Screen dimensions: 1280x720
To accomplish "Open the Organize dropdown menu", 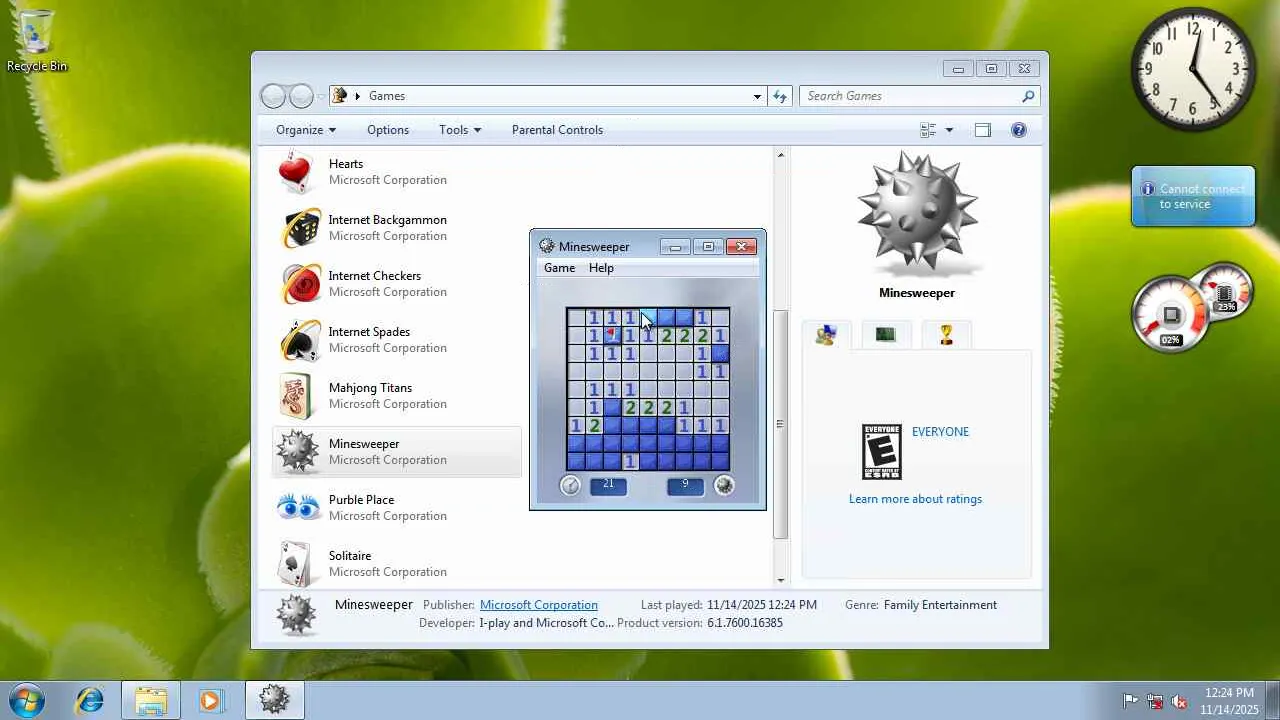I will (306, 130).
